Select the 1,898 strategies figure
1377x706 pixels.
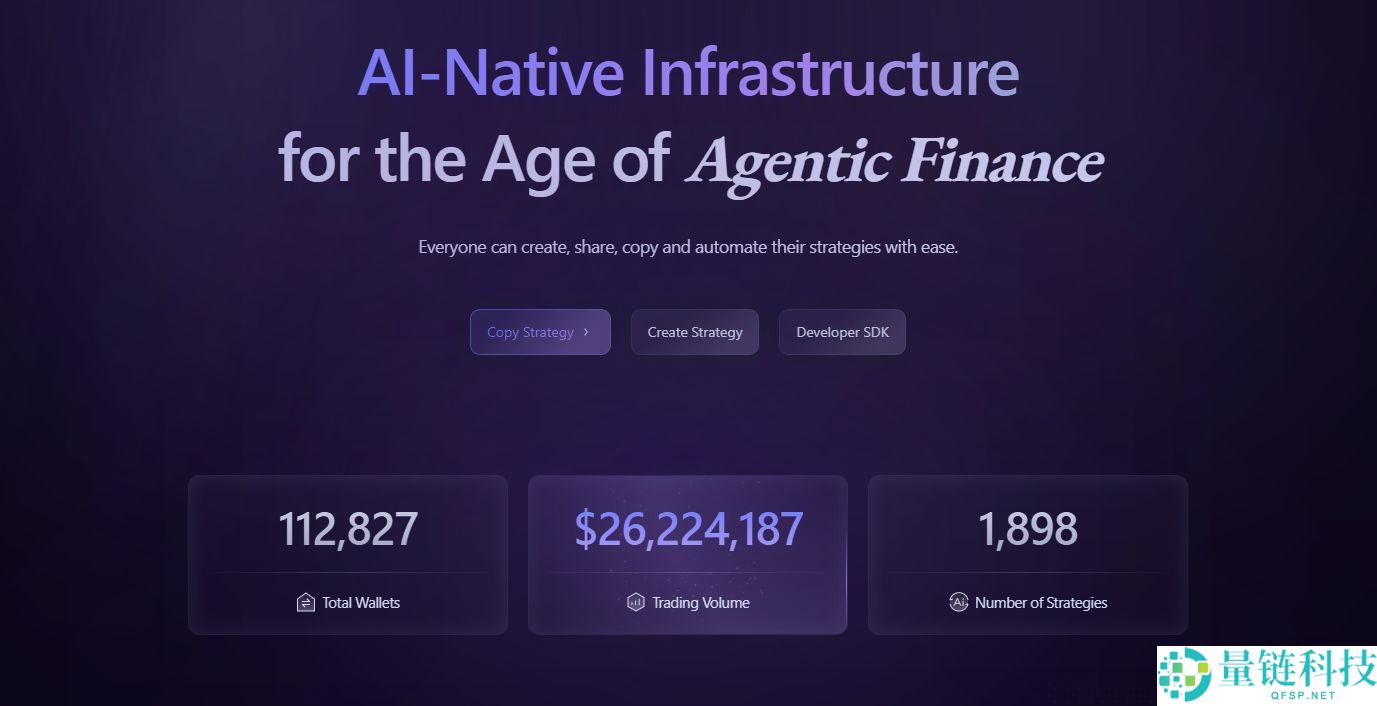click(1028, 529)
